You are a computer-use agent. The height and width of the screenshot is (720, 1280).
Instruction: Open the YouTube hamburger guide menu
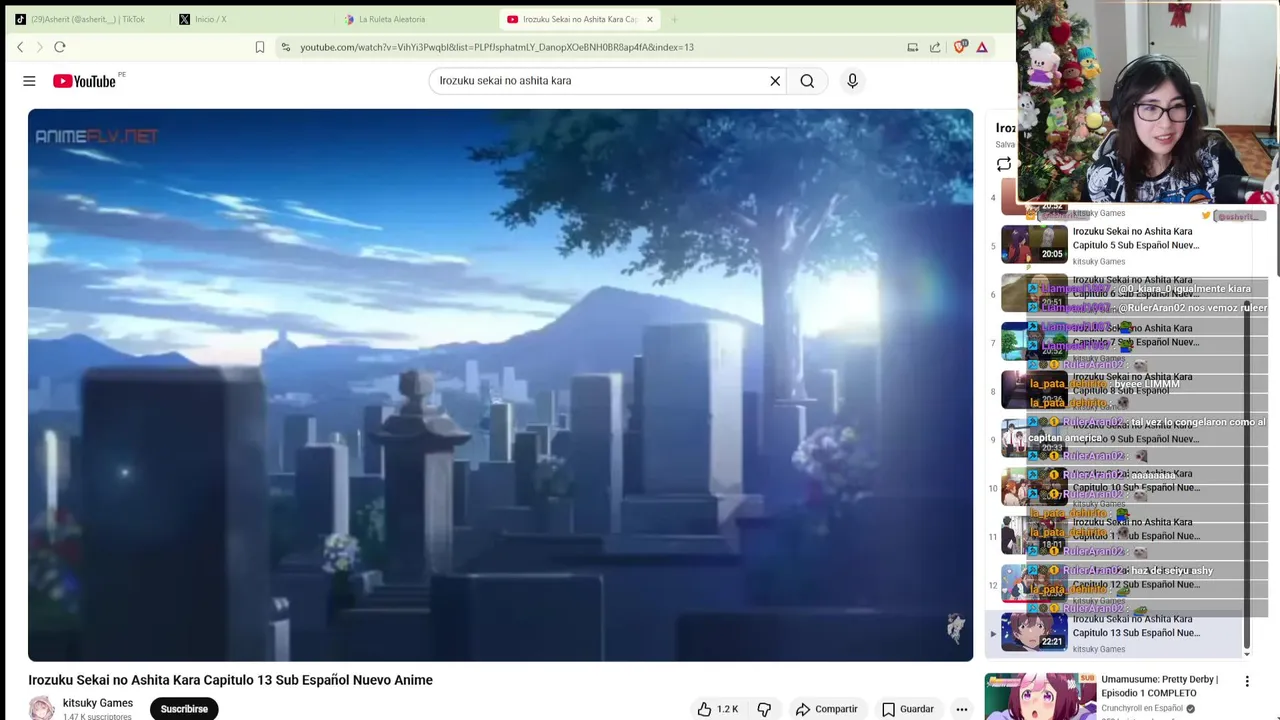(x=29, y=81)
